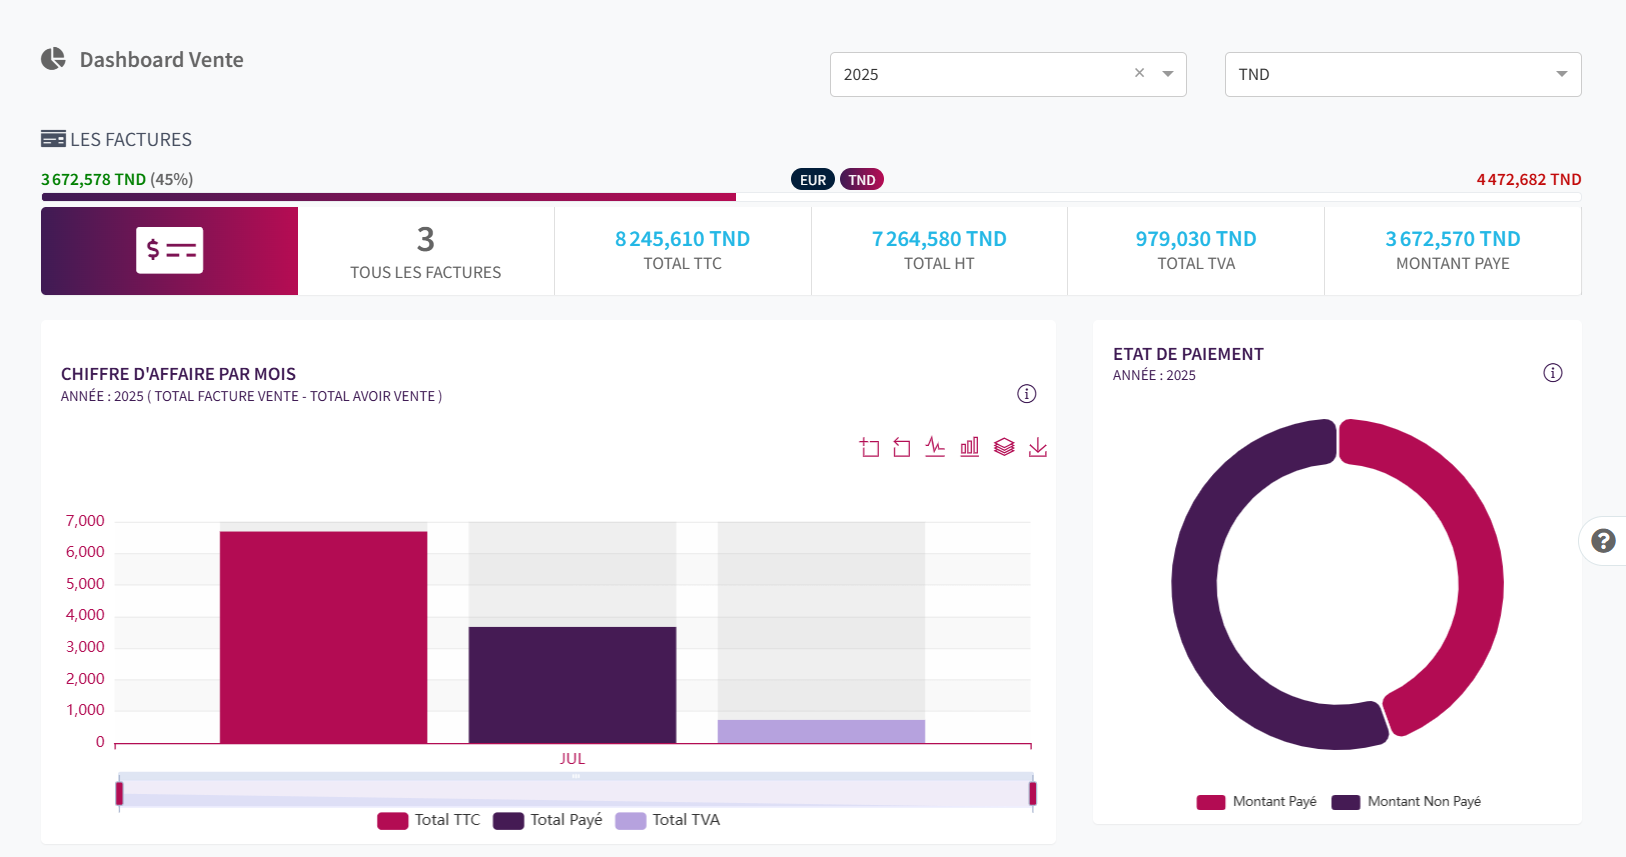Hide the Montant Payé donut segment via legend
Viewport: 1626px width, 857px height.
click(x=1257, y=802)
